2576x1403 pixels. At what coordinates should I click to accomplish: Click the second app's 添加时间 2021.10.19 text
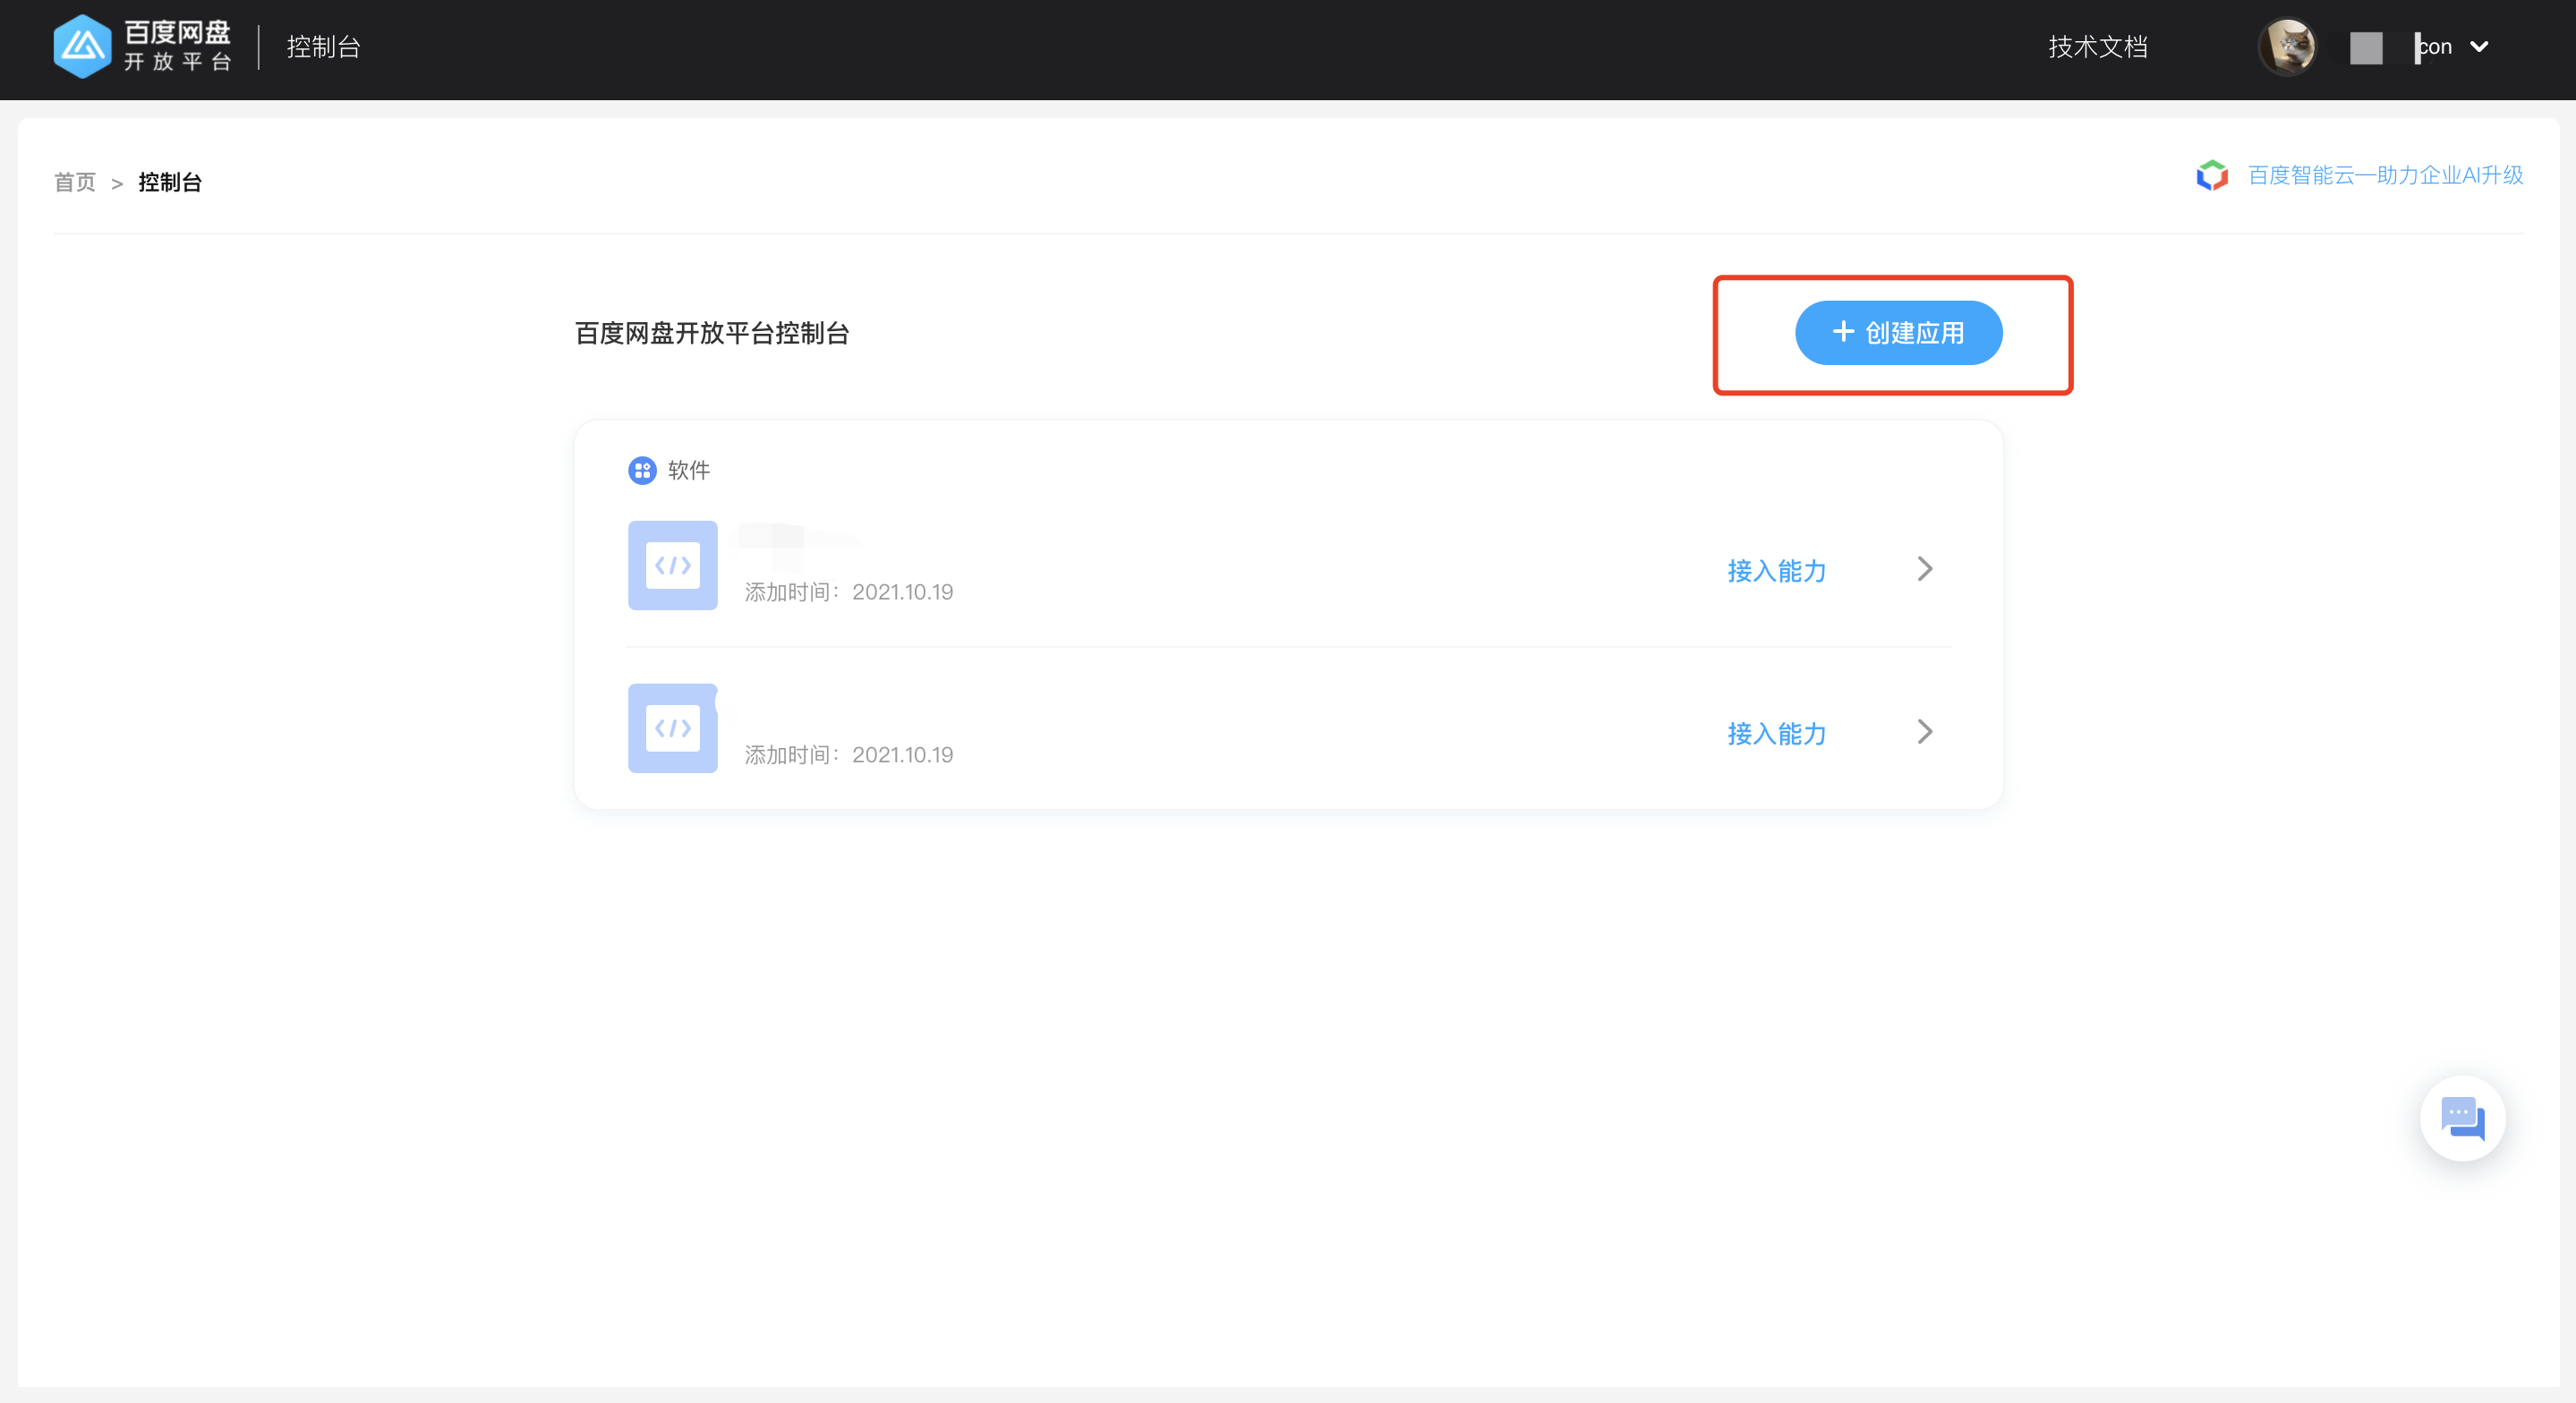pos(848,755)
